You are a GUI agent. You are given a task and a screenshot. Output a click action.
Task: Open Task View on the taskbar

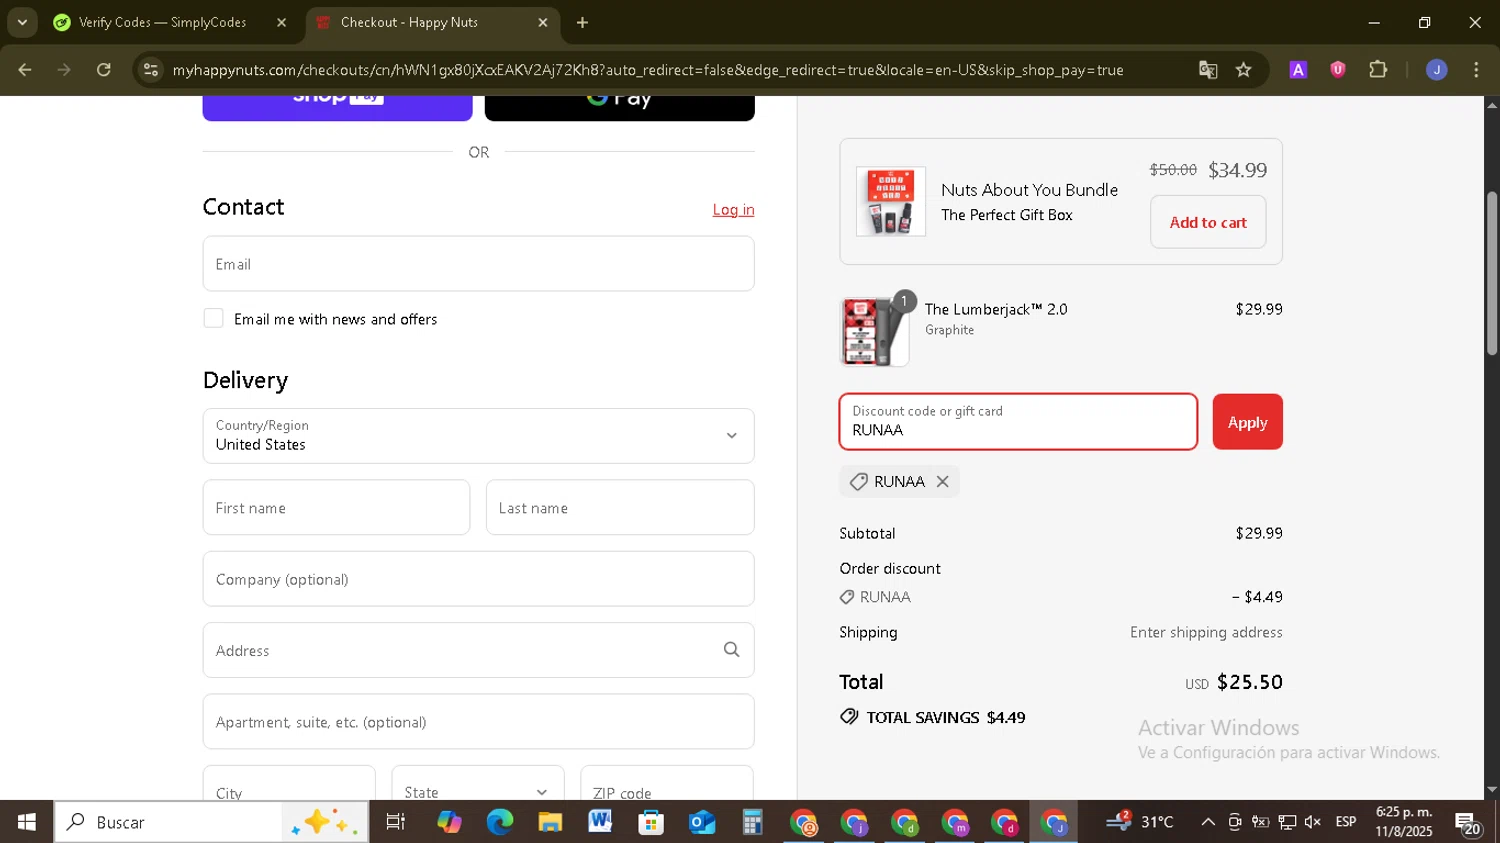pos(396,822)
